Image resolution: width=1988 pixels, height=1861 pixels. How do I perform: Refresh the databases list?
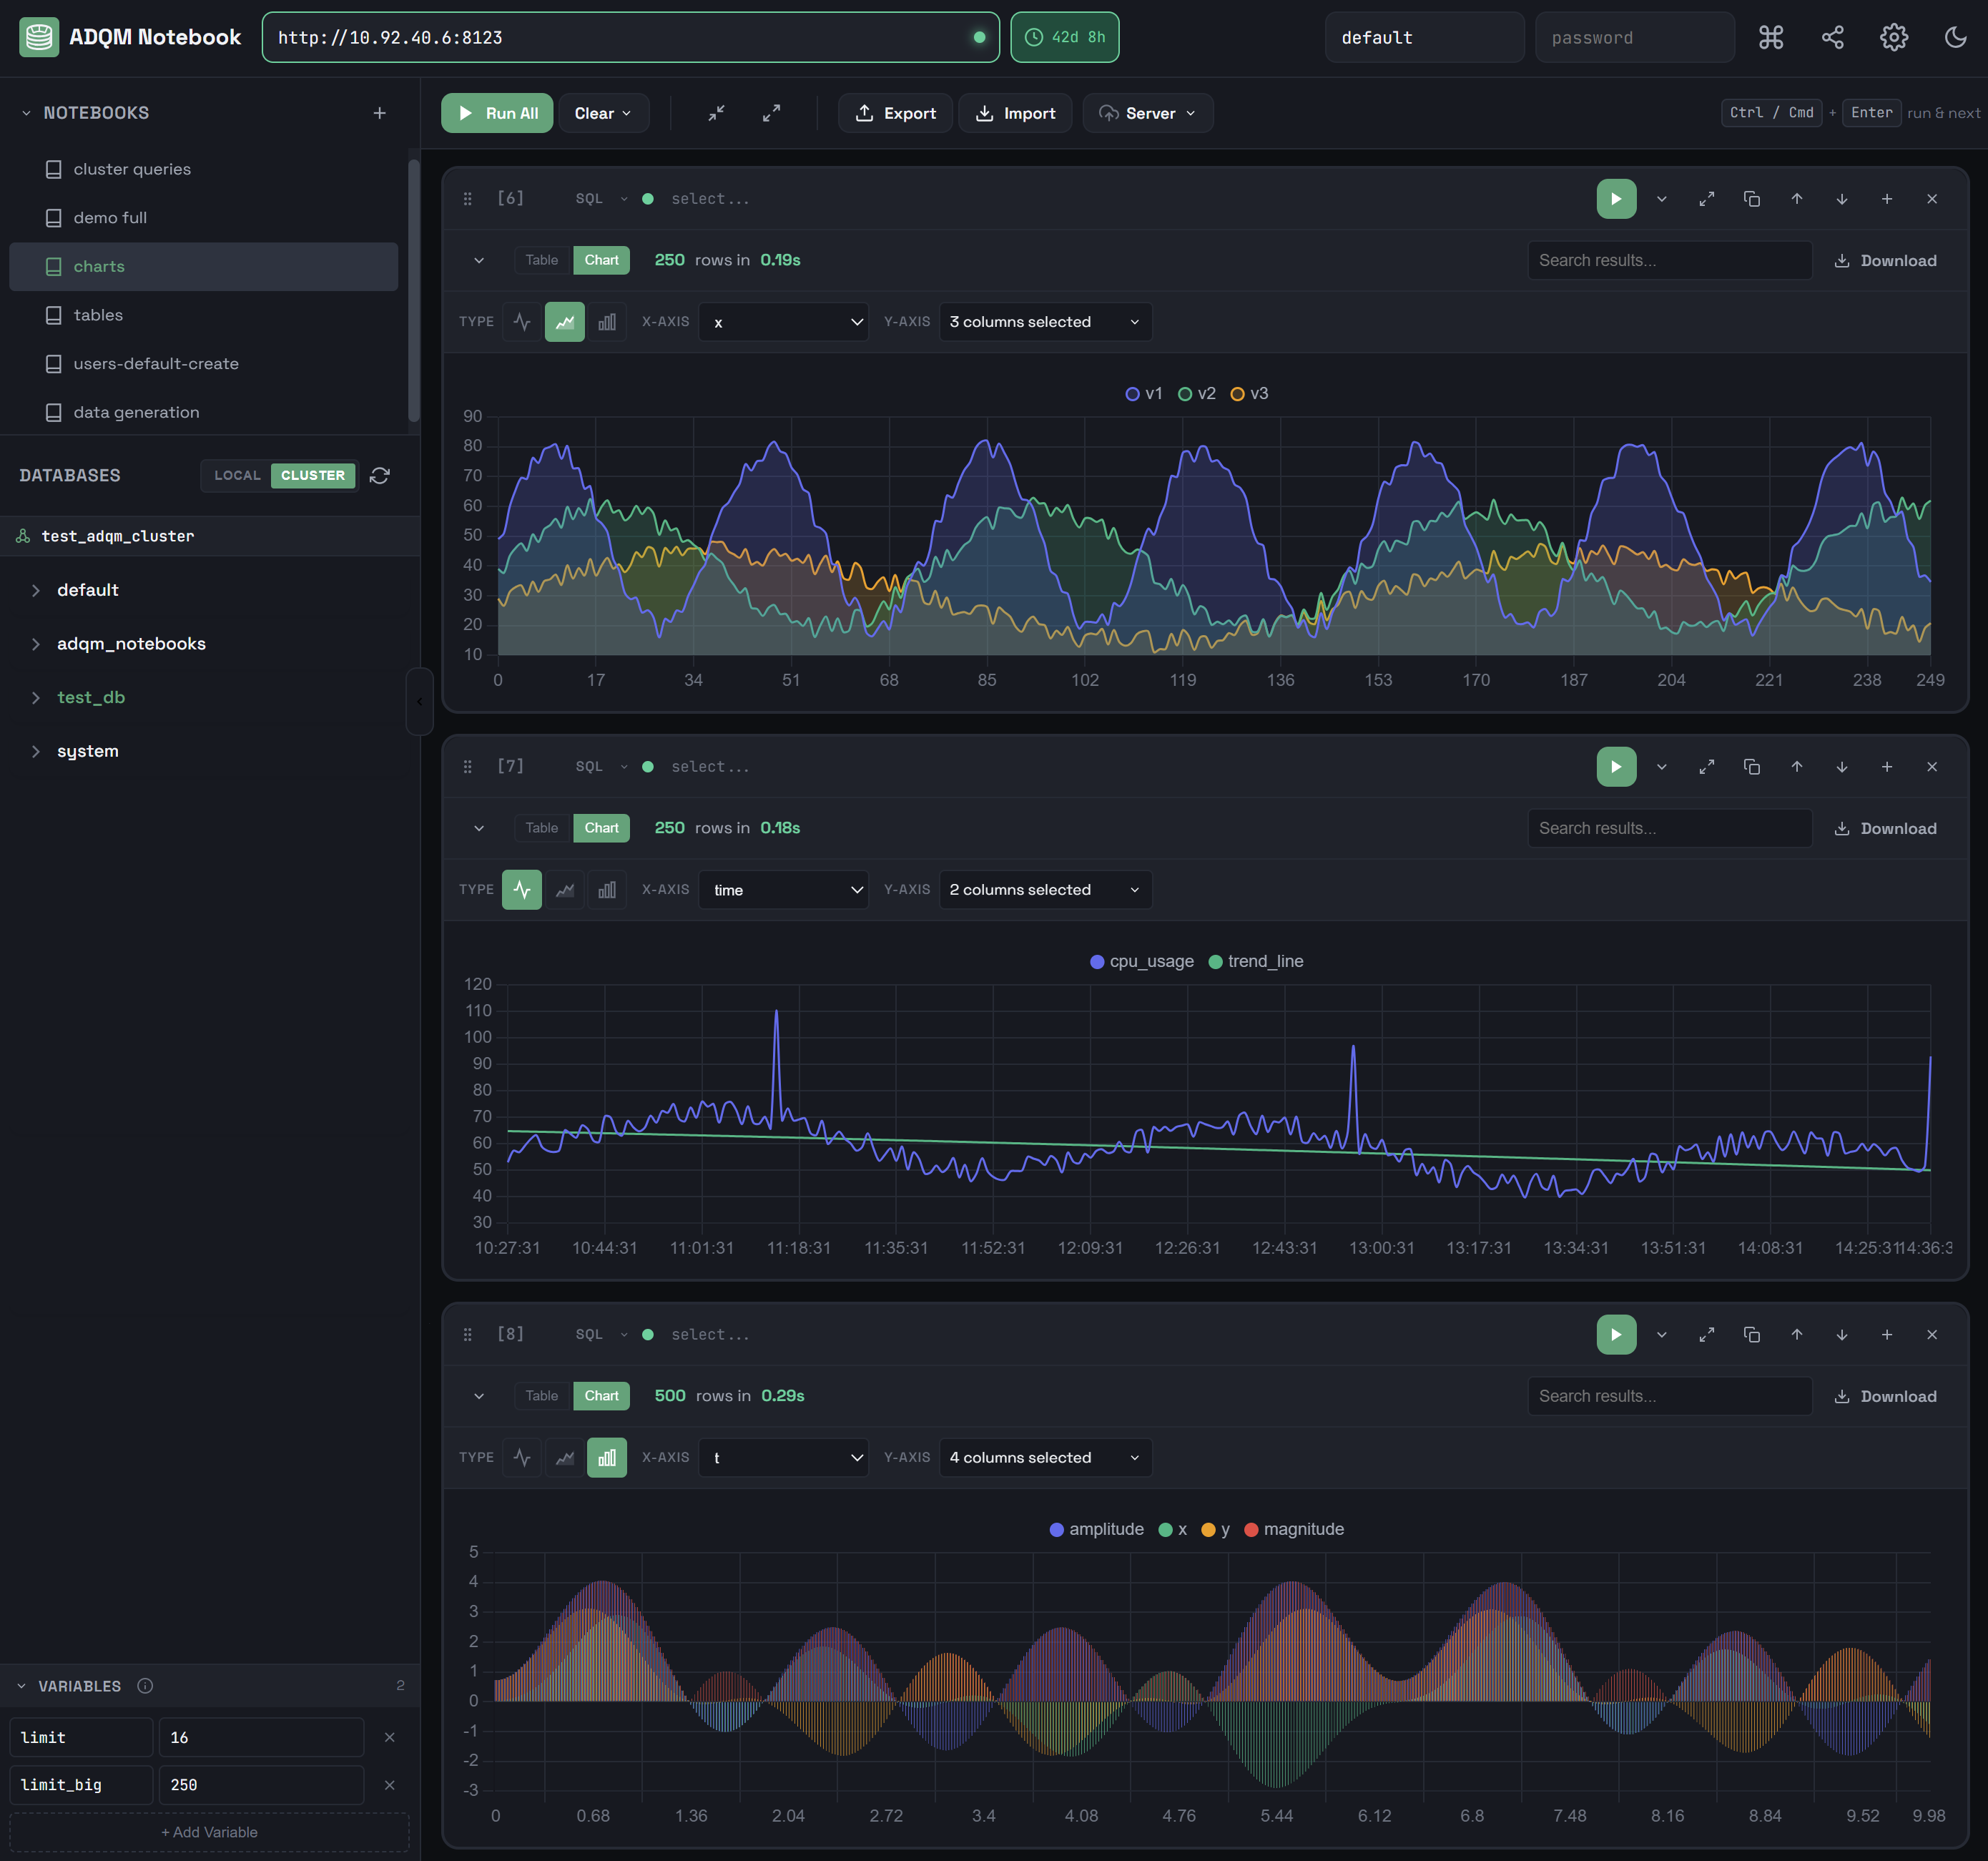[x=380, y=475]
